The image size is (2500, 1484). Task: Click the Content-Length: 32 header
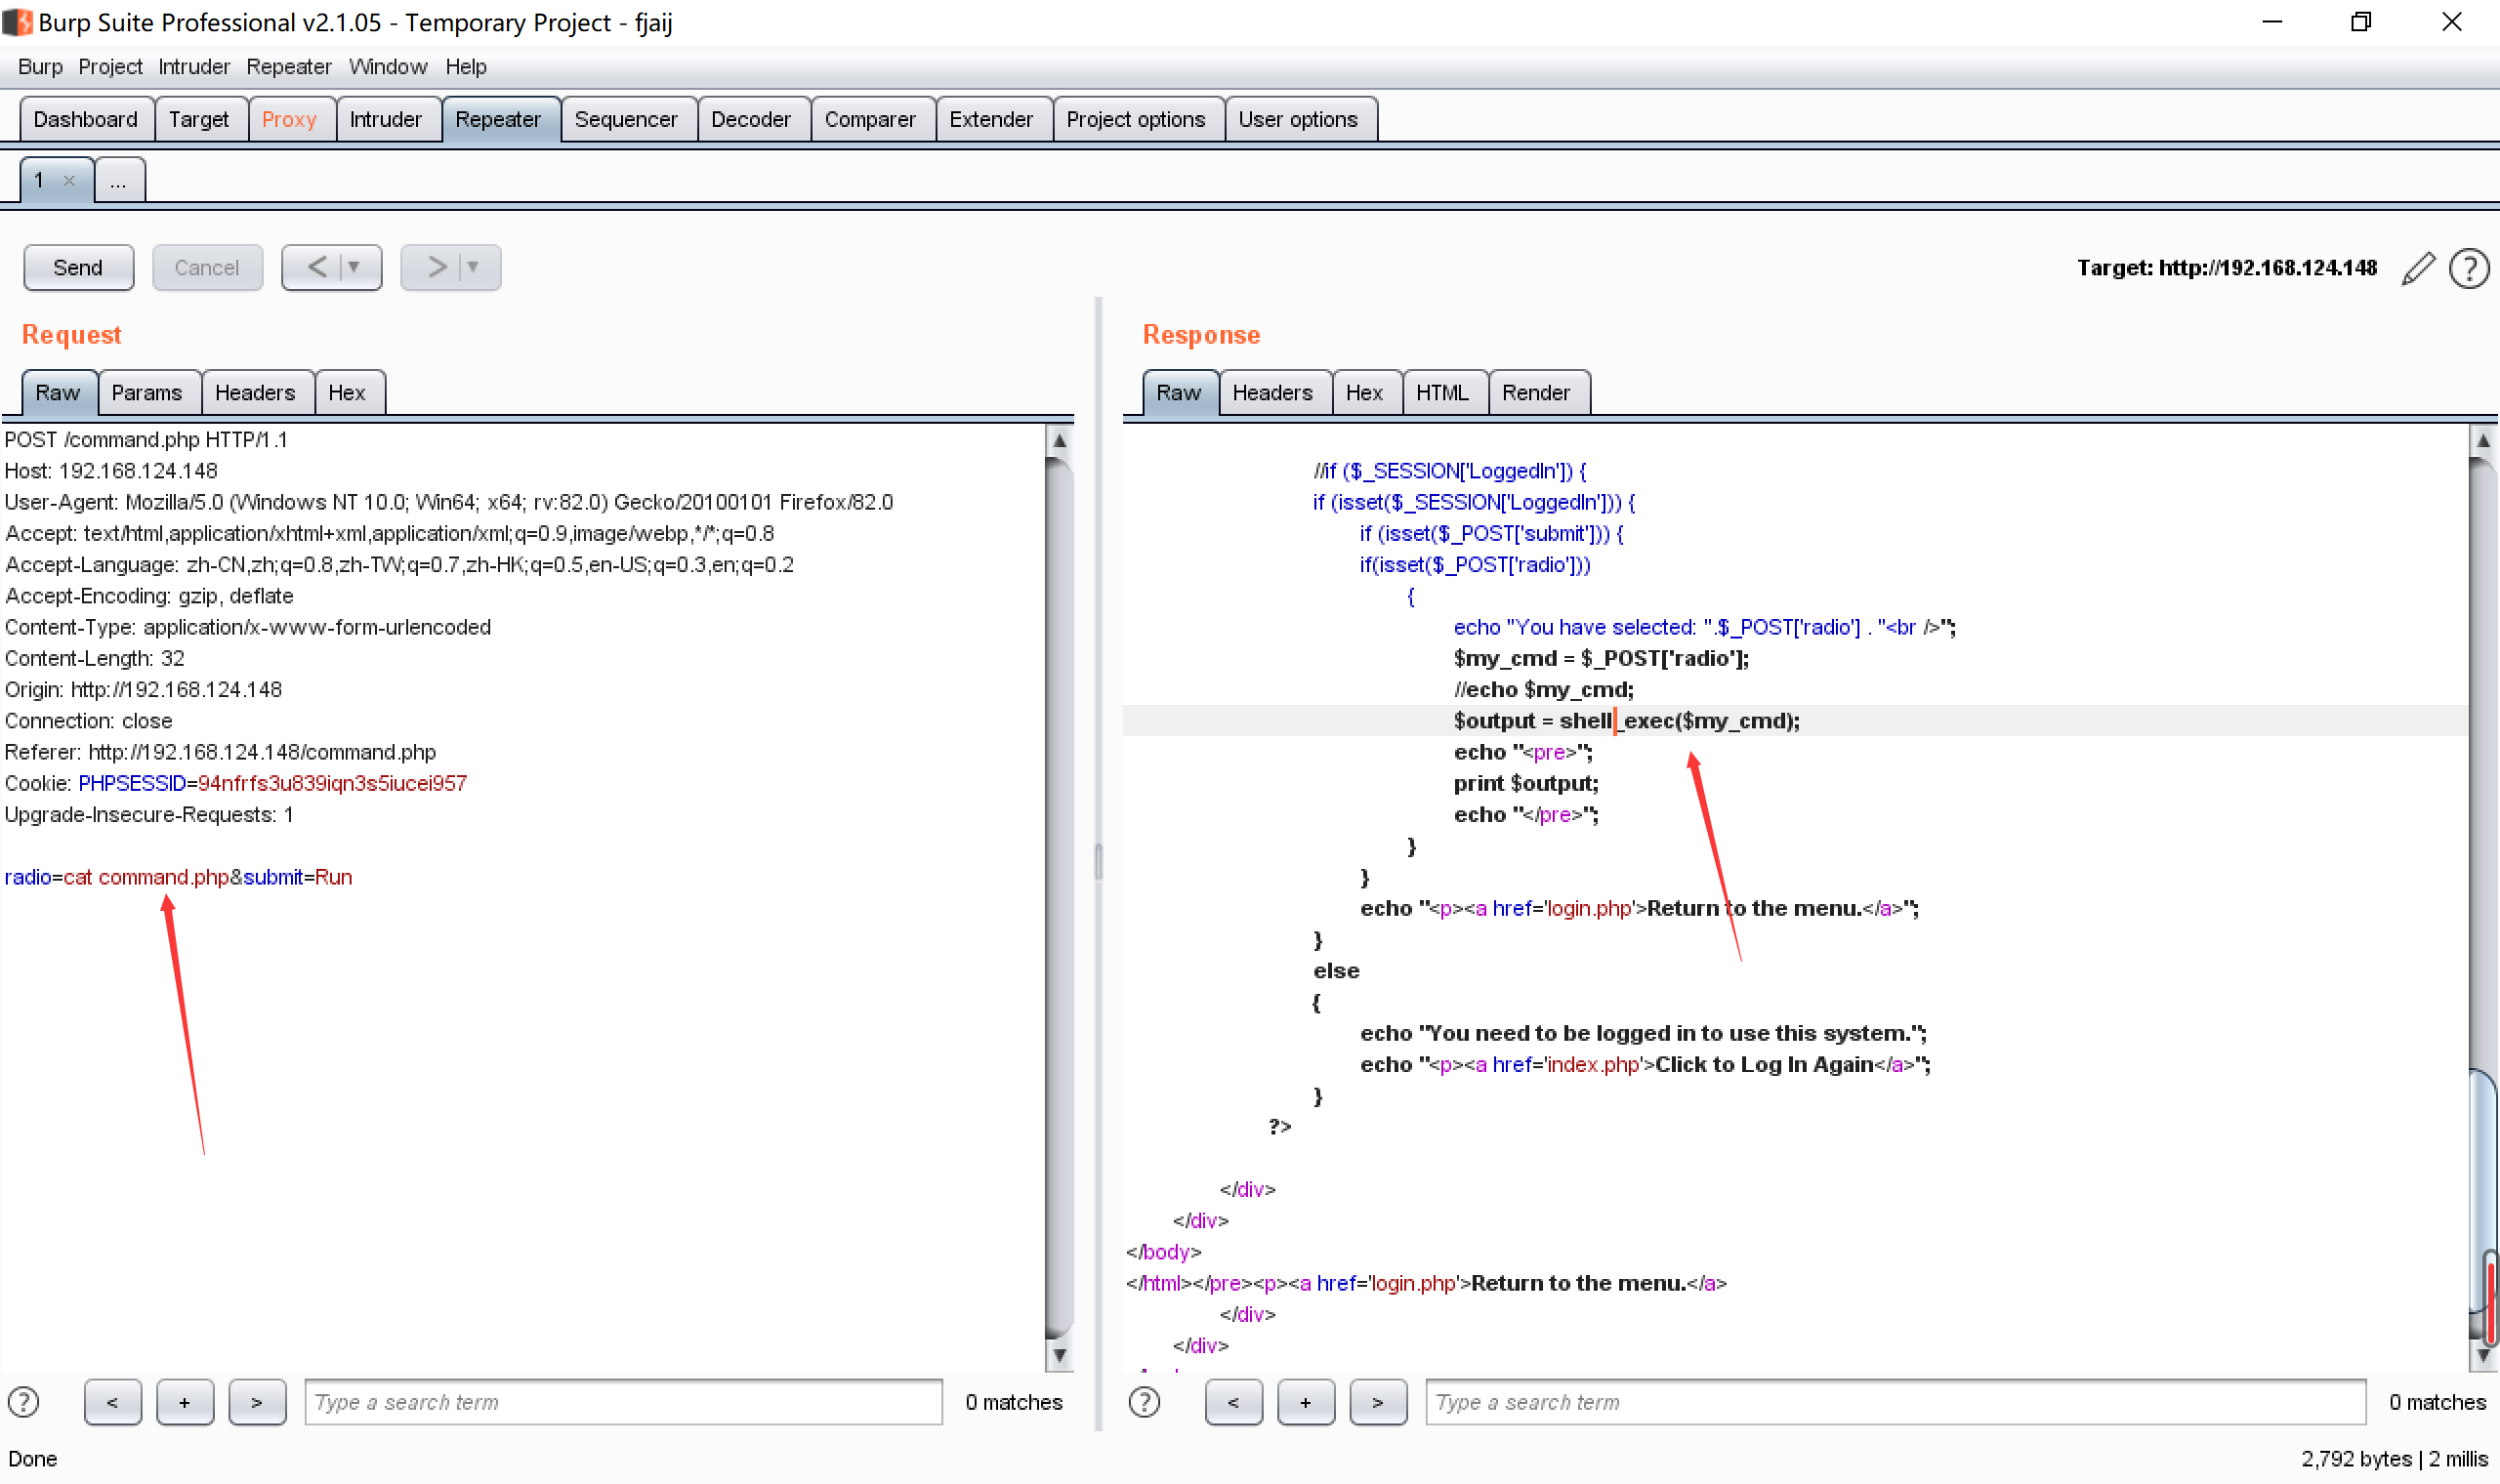95,658
